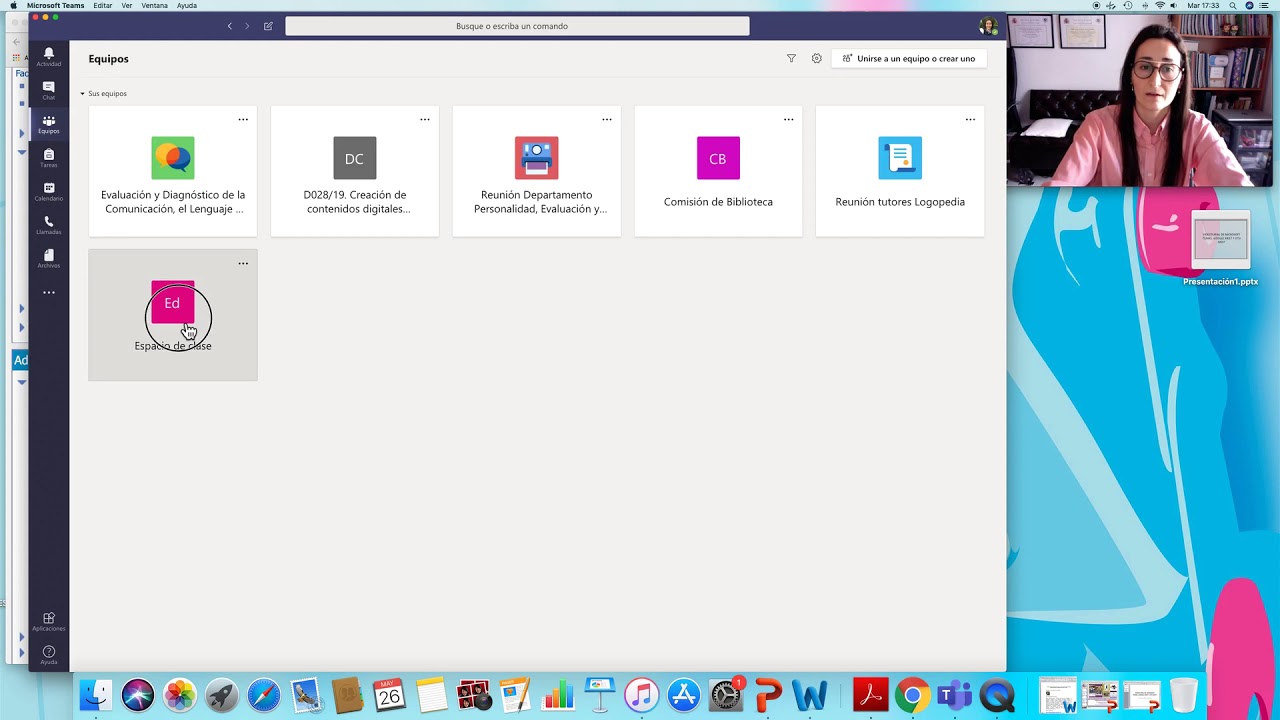Open Trash from the dock
The height and width of the screenshot is (720, 1280).
(1184, 695)
